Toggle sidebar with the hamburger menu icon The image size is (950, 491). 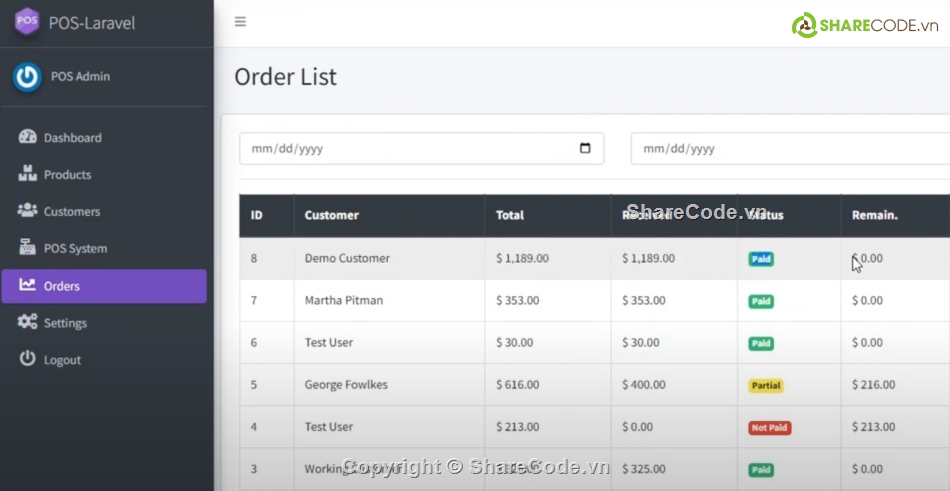coord(240,22)
